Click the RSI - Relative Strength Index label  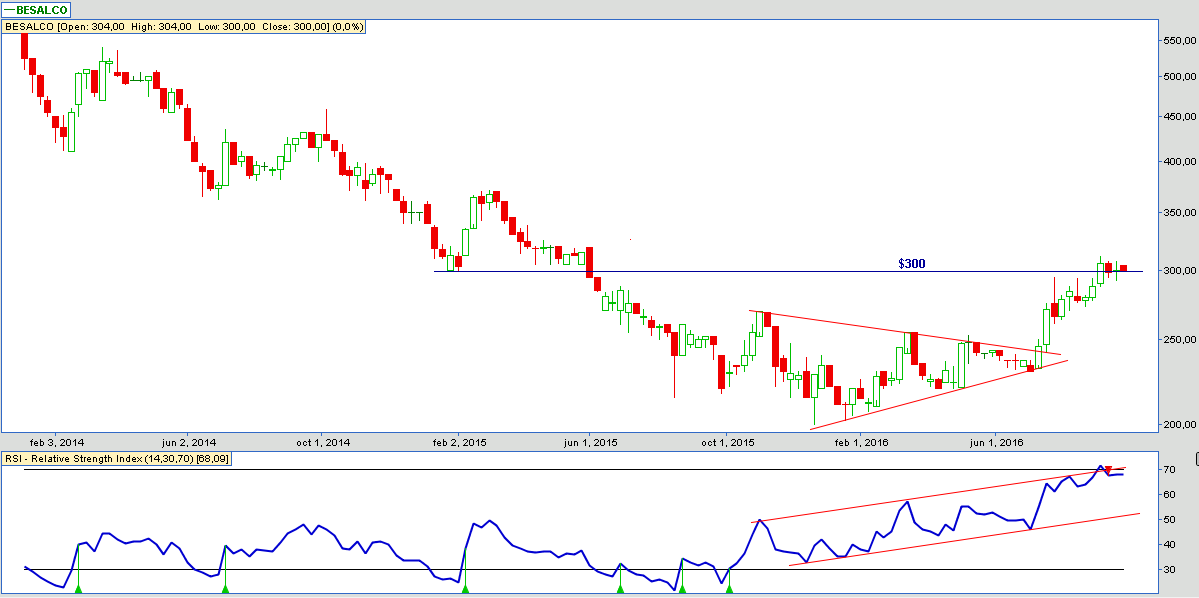point(118,459)
